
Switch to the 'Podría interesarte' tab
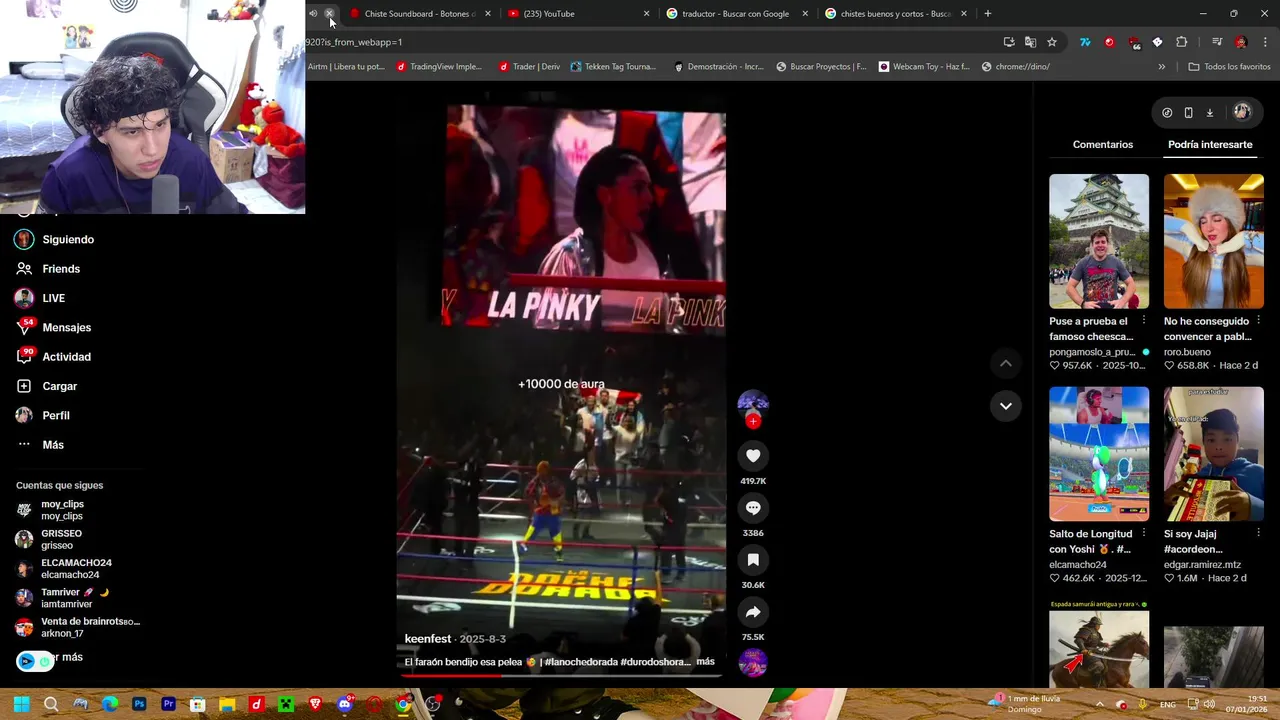tap(1210, 145)
